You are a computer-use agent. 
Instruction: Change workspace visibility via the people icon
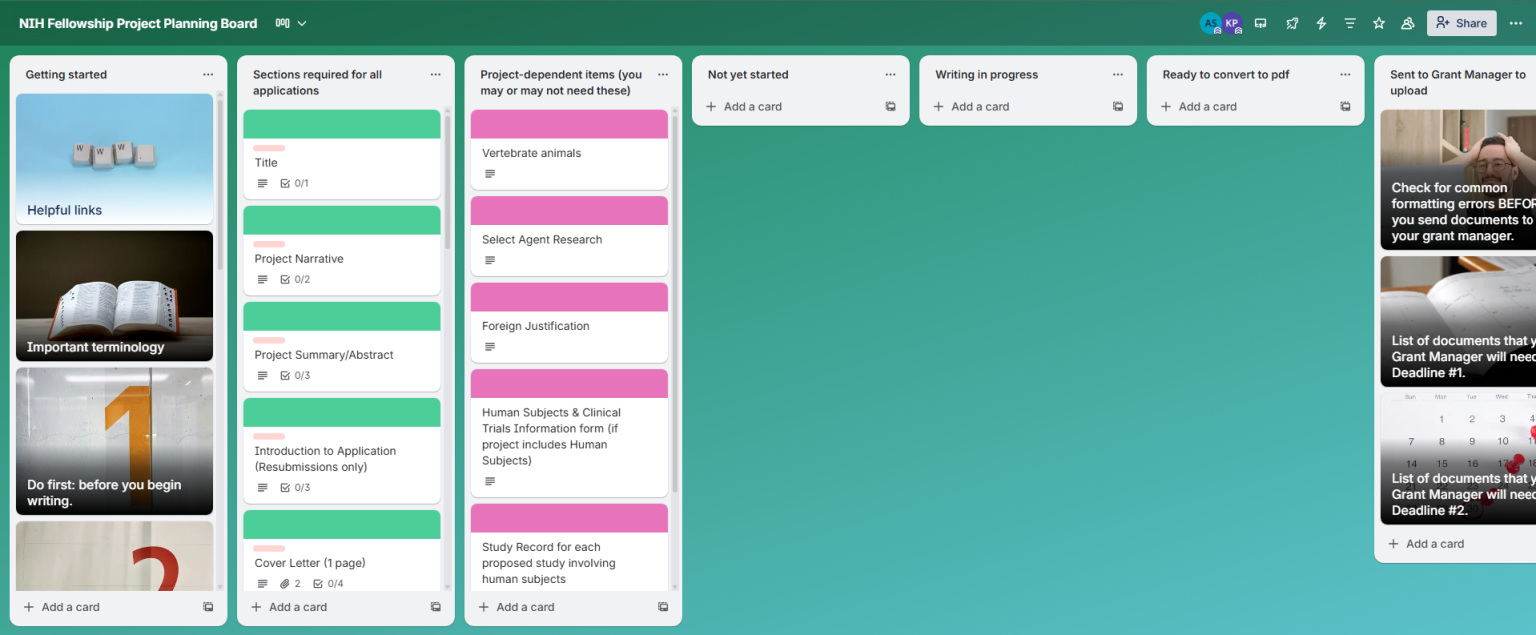point(1407,23)
